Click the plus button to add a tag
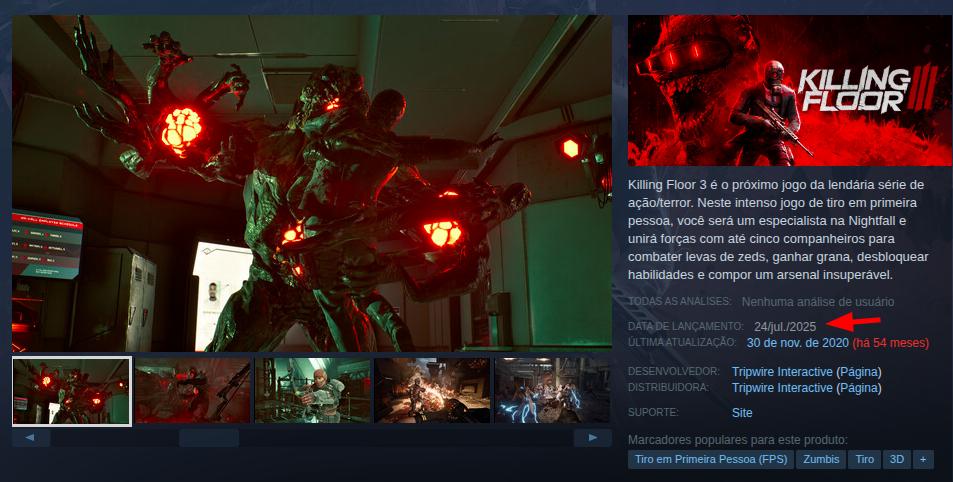Viewport: 953px width, 482px height. coord(923,460)
